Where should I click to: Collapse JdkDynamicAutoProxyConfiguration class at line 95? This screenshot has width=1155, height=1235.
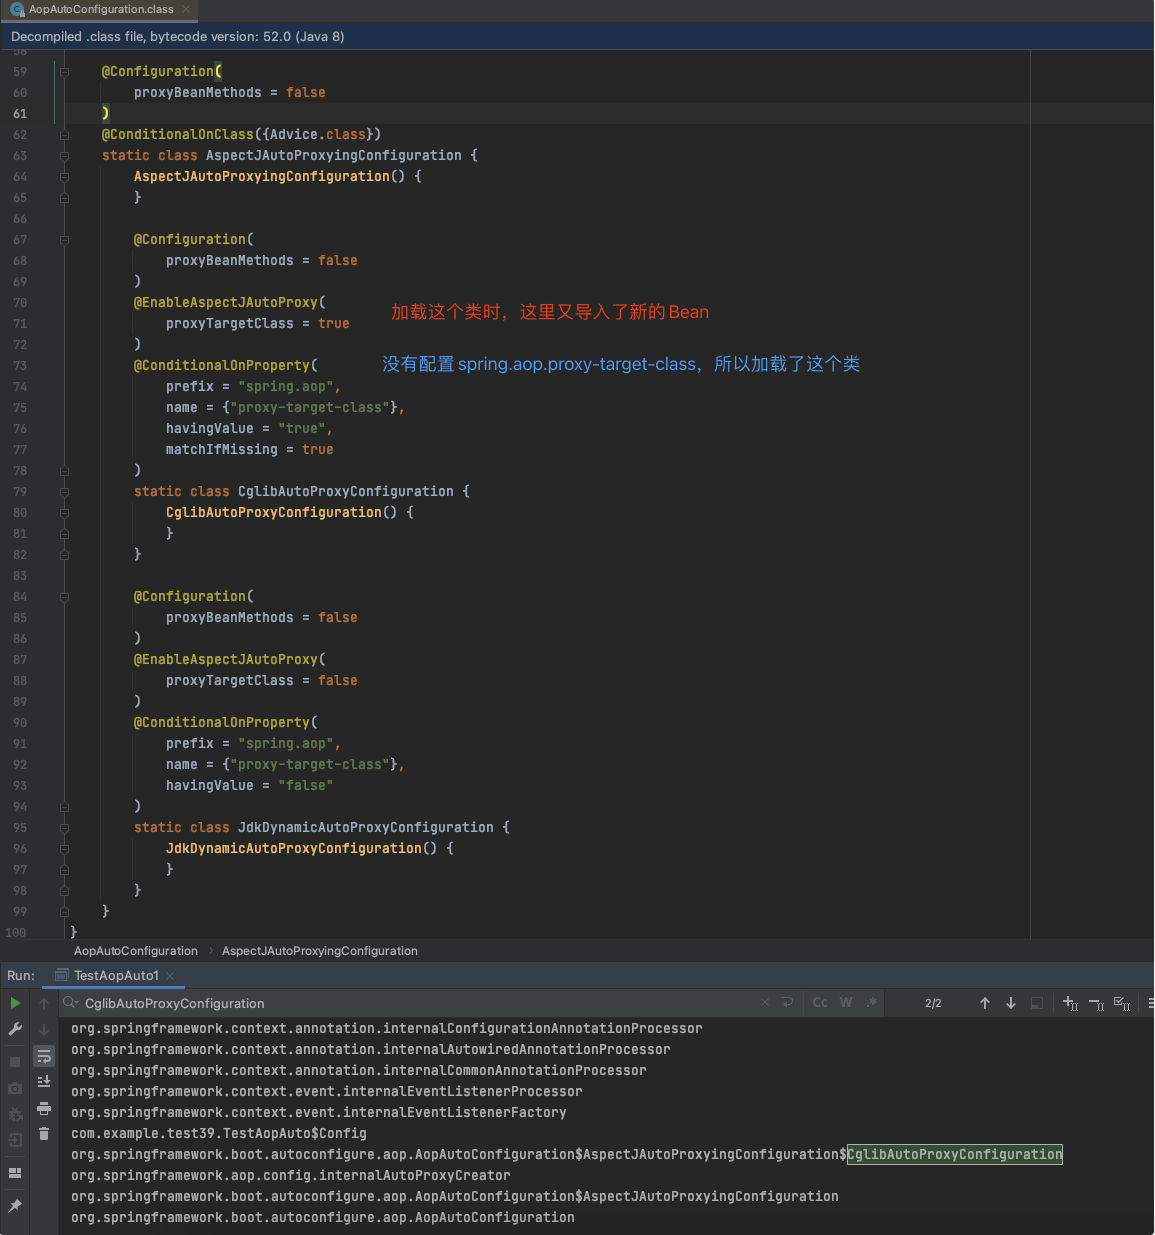click(x=64, y=828)
